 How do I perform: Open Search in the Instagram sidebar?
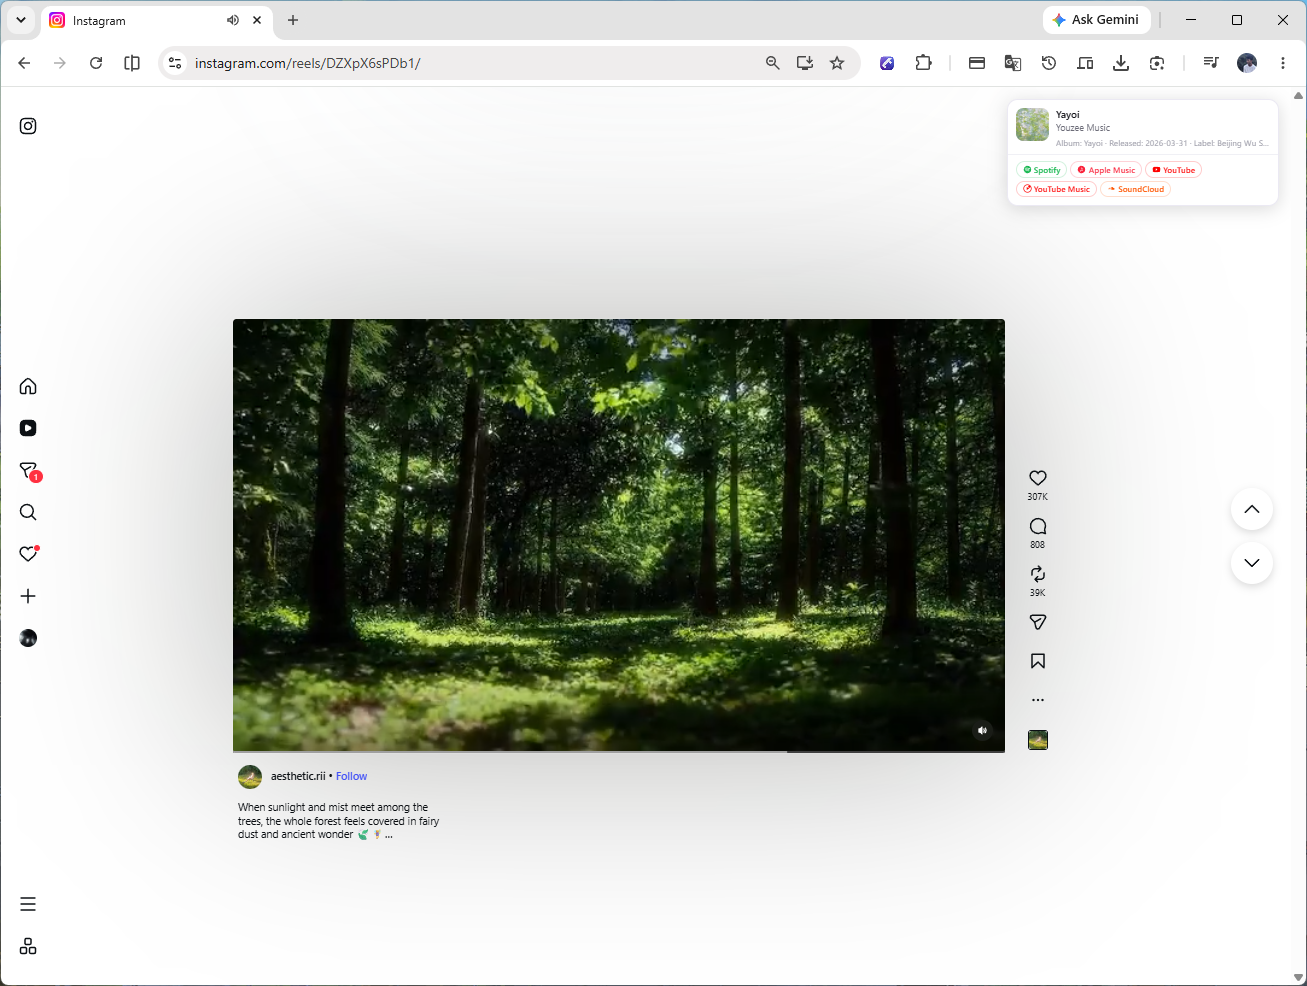(28, 512)
